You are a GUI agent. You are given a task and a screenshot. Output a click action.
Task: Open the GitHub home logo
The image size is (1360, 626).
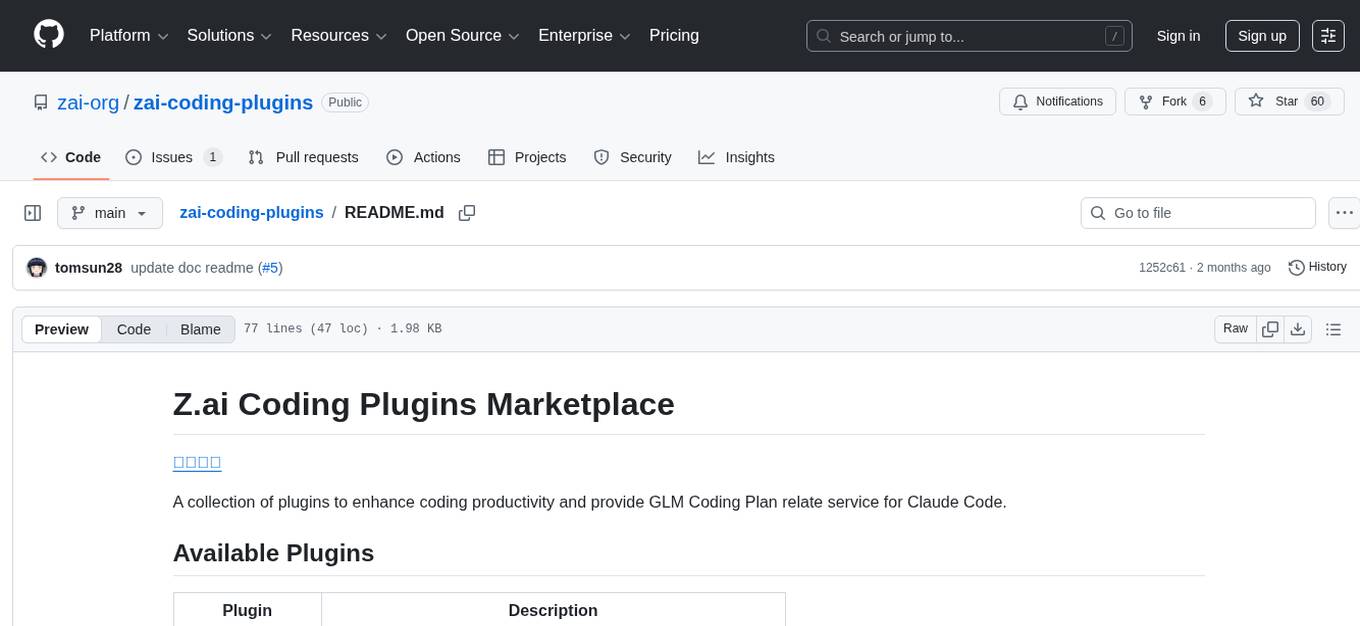(48, 35)
